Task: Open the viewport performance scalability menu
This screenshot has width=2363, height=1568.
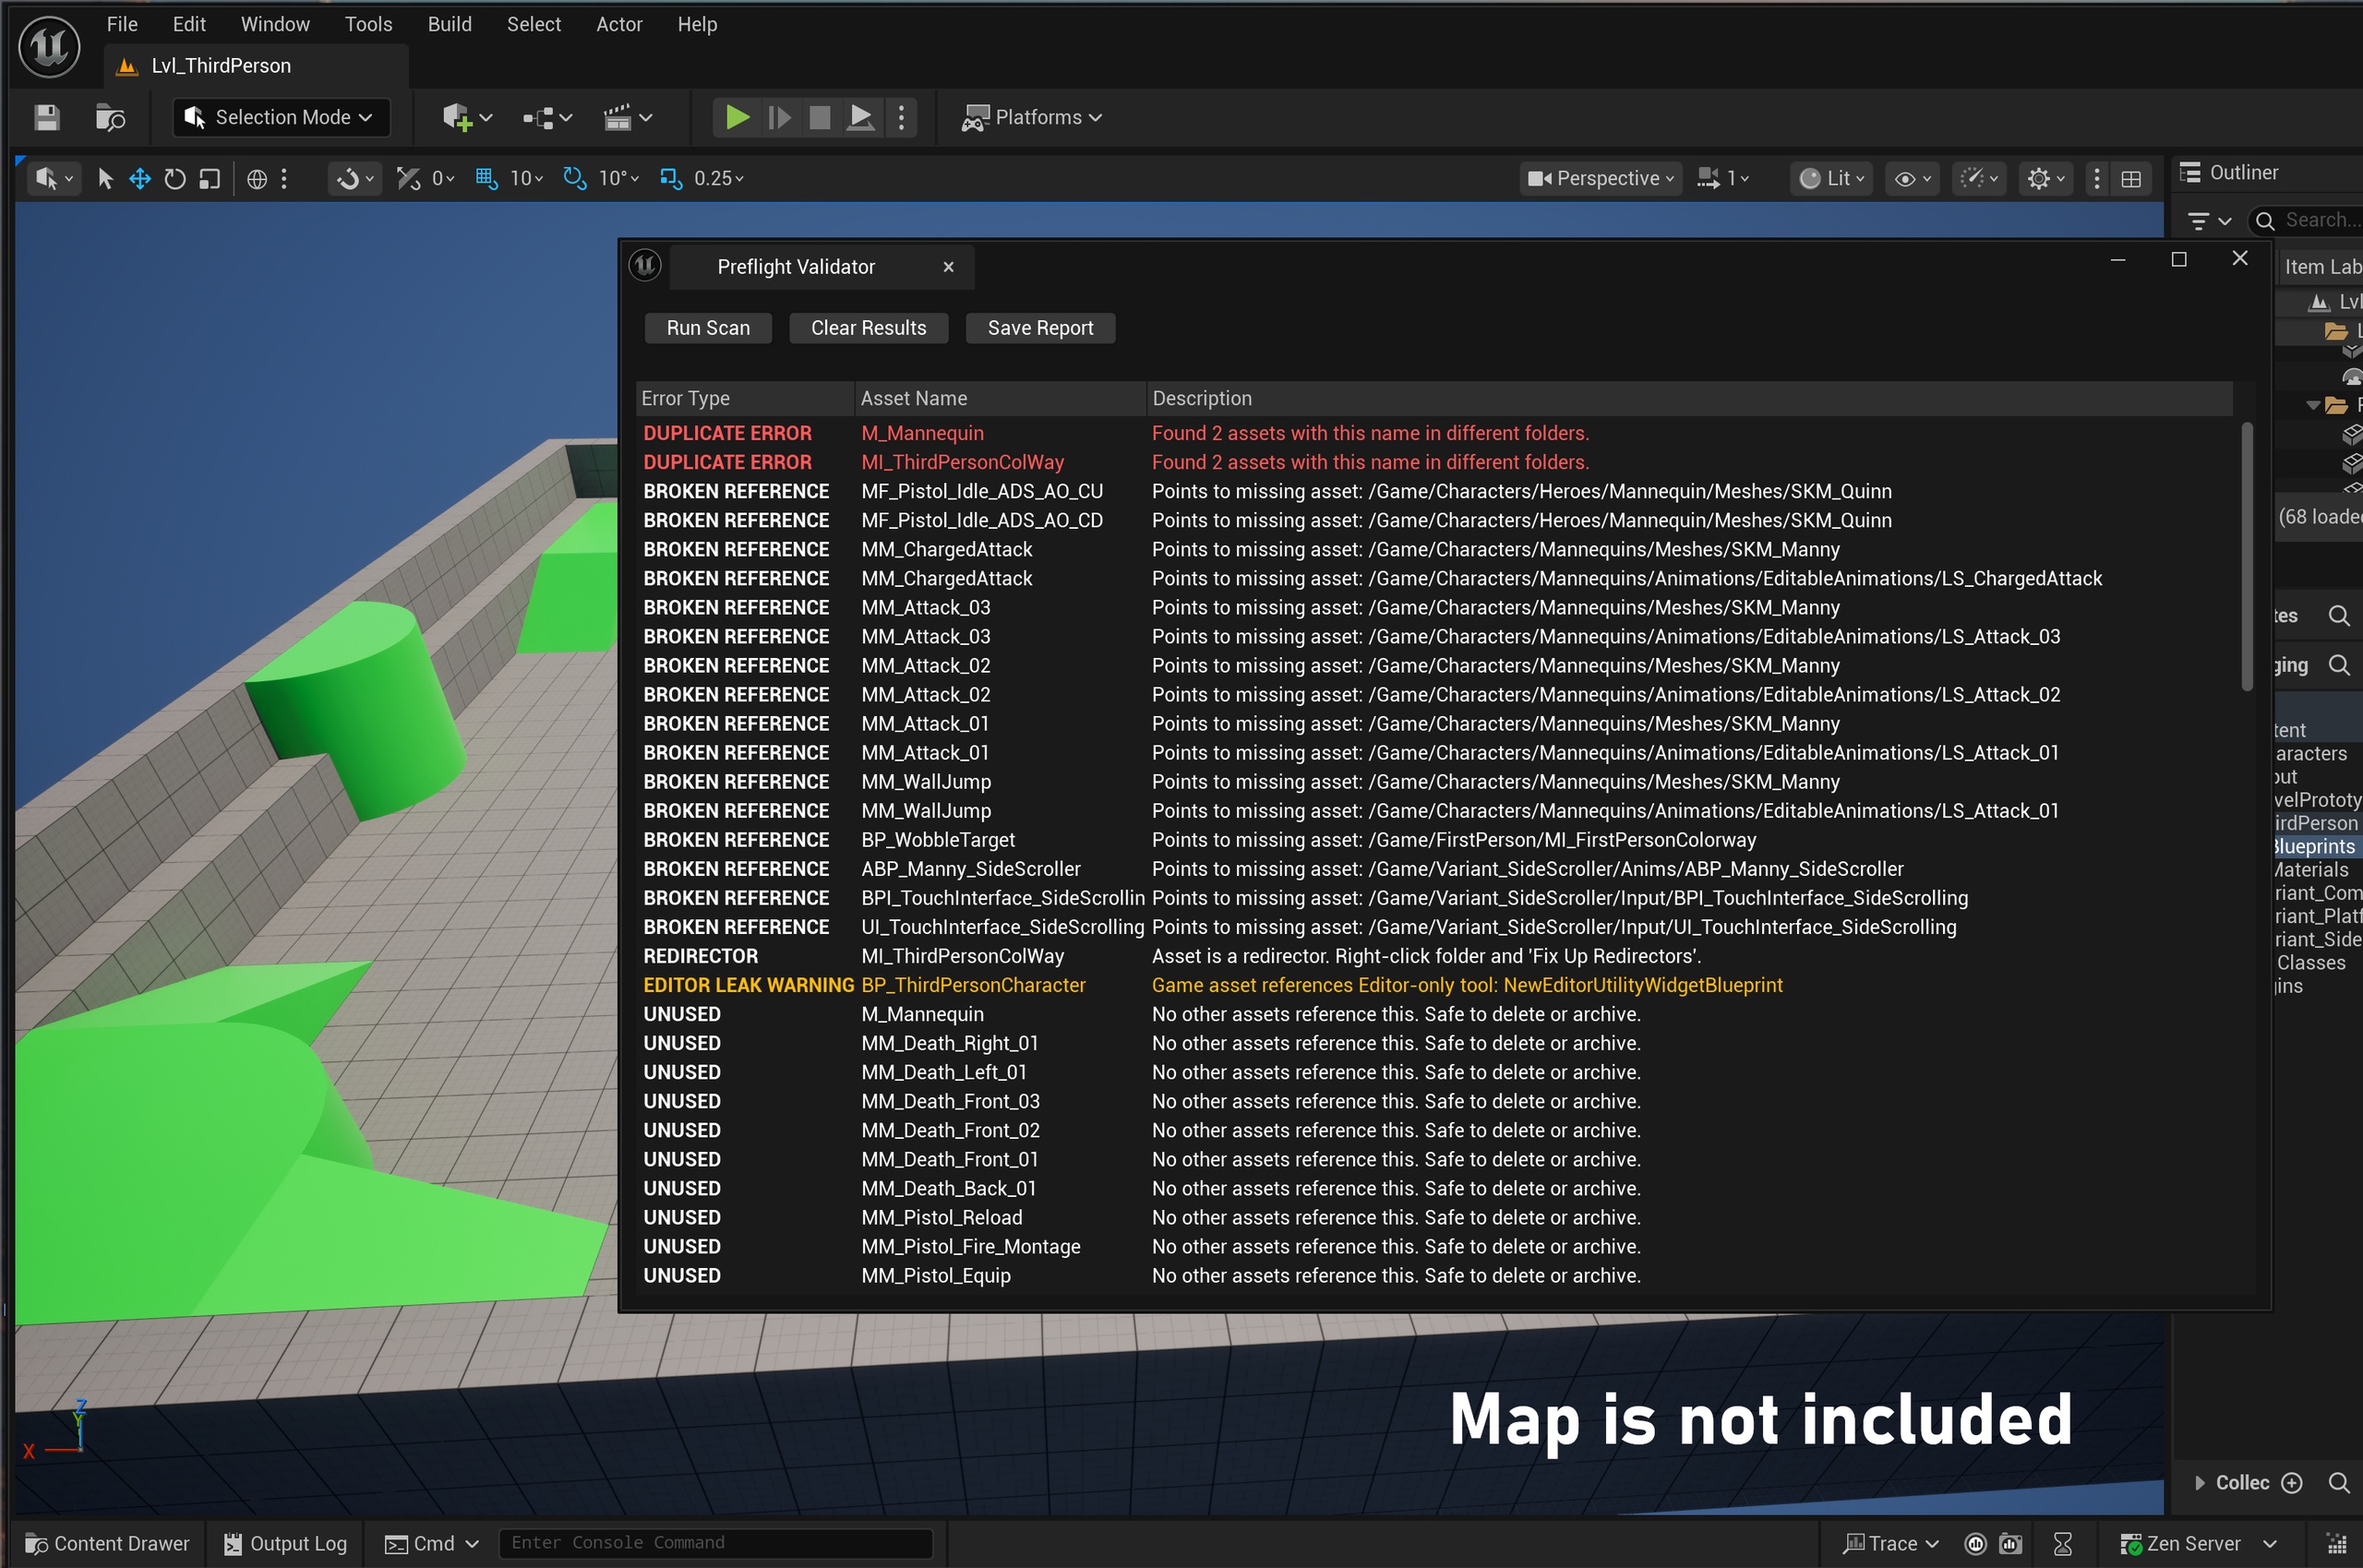Action: pyautogui.click(x=1979, y=178)
